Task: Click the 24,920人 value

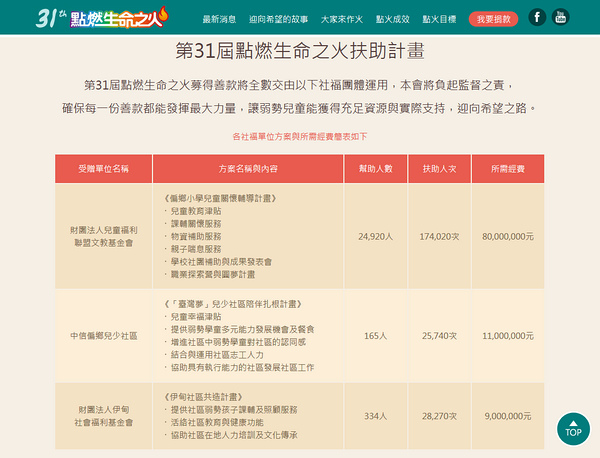Action: (x=375, y=236)
